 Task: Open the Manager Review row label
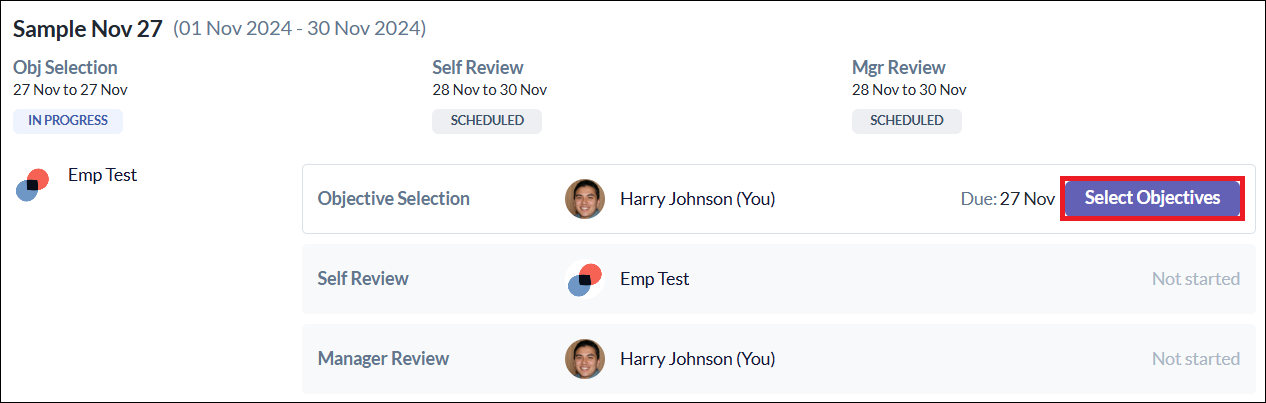[x=383, y=358]
